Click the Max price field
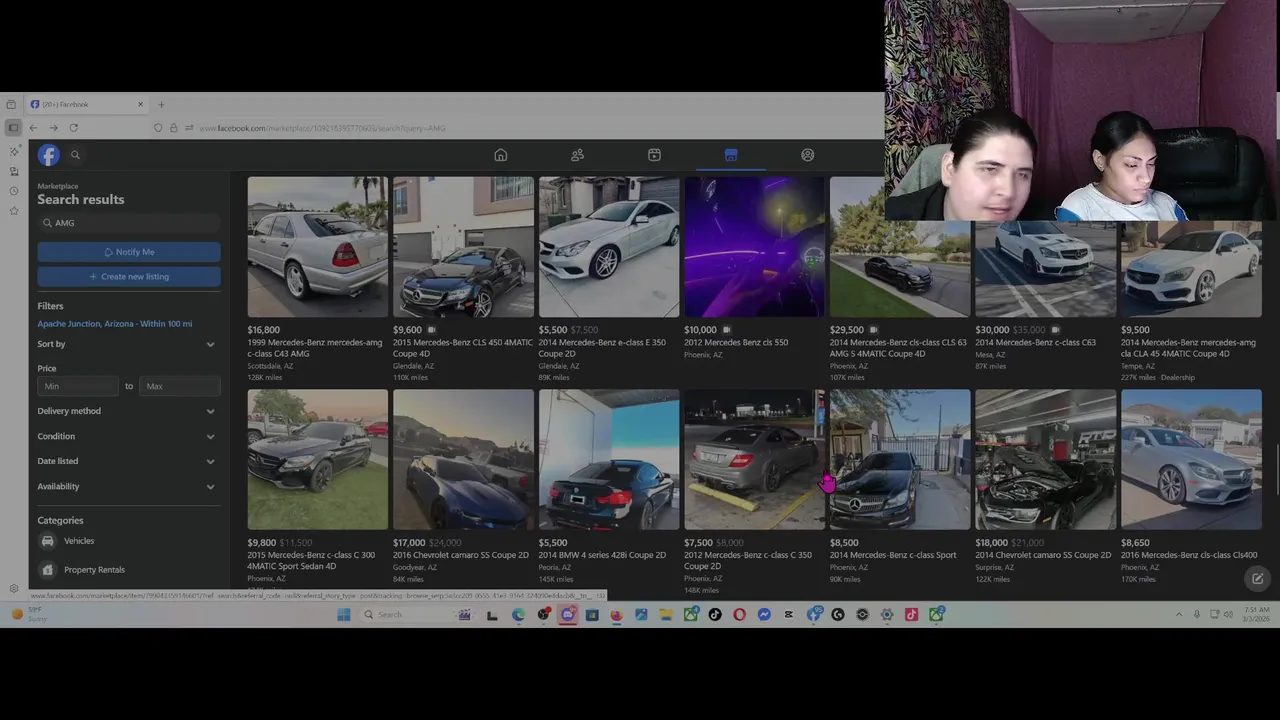 (x=179, y=386)
